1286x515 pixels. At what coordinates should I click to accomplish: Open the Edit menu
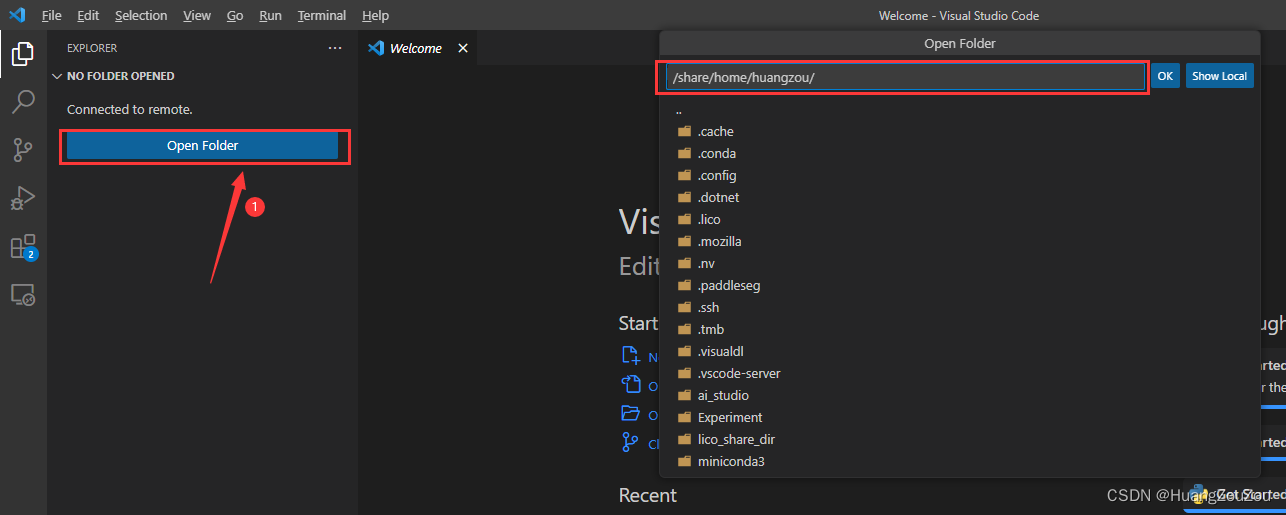(x=88, y=15)
